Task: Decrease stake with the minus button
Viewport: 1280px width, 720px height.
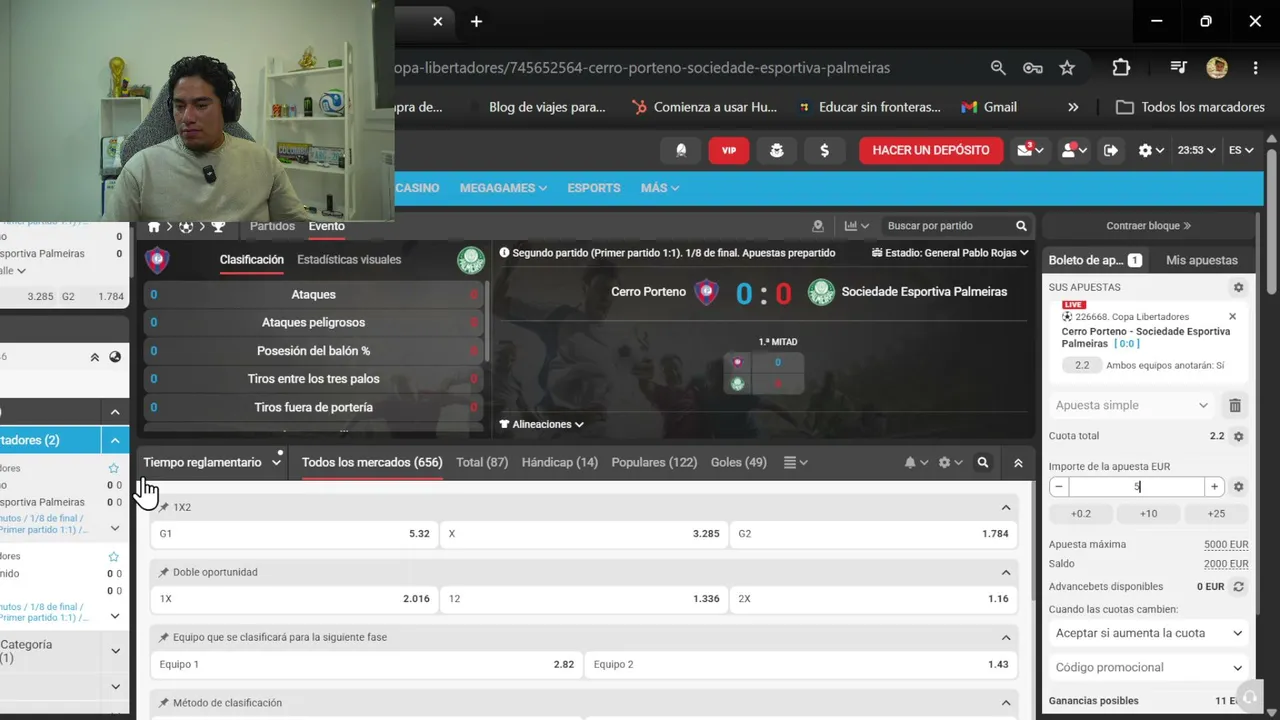Action: point(1059,487)
